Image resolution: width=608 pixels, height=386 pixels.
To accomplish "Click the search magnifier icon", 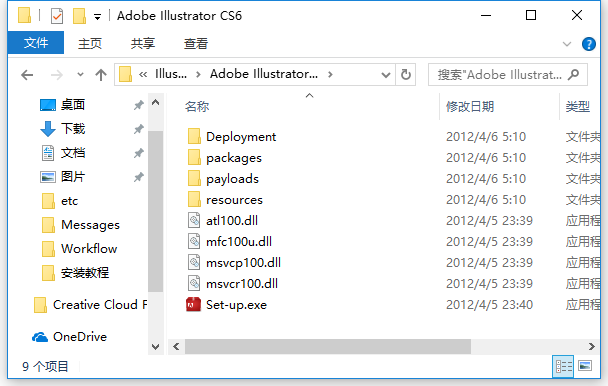I will tap(573, 74).
